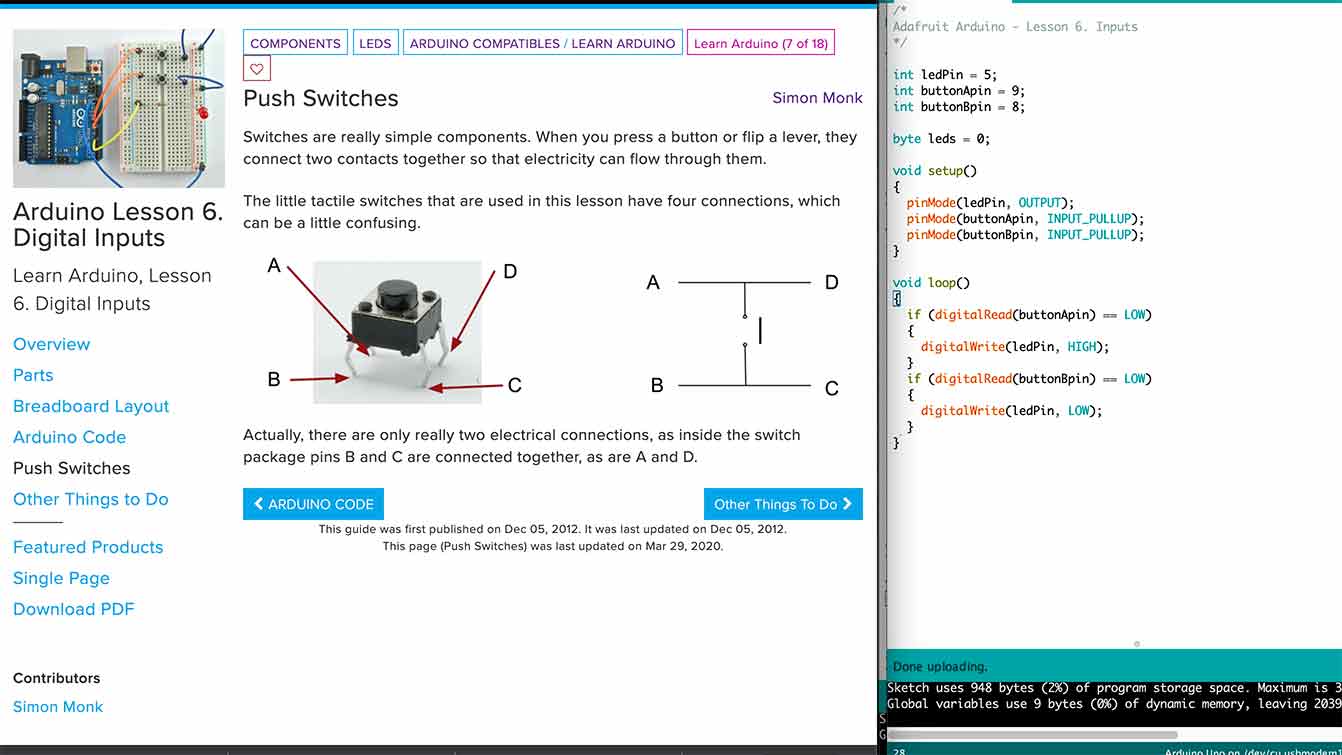Open the COMPONENTS category tag

(x=295, y=43)
